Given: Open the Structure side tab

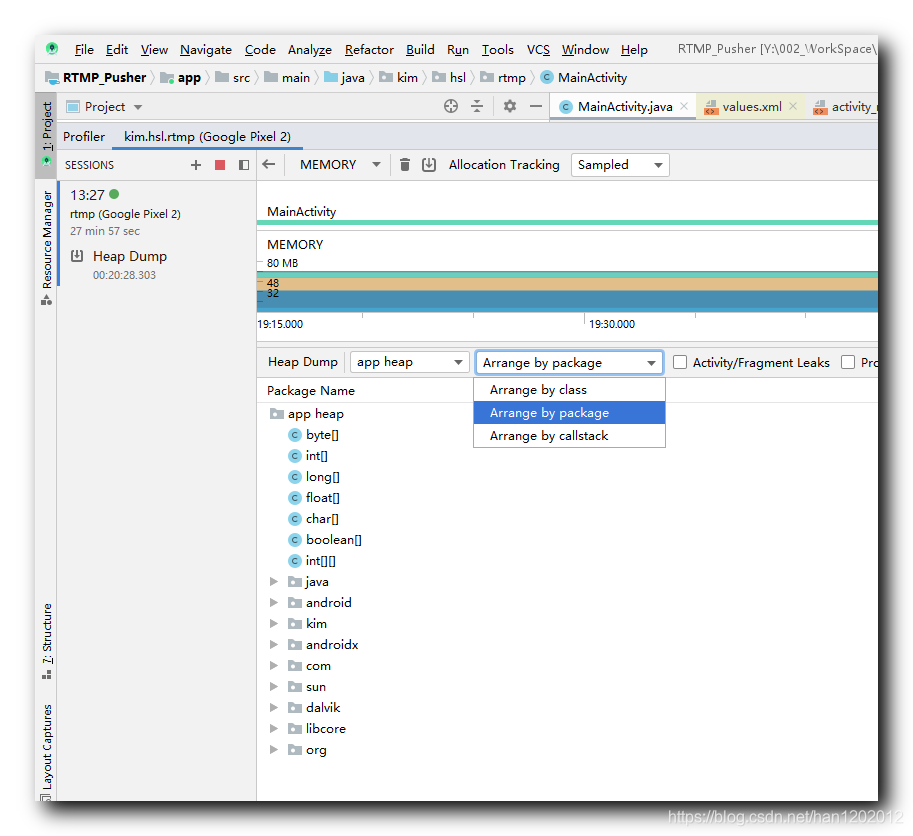Looking at the screenshot, I should [47, 640].
